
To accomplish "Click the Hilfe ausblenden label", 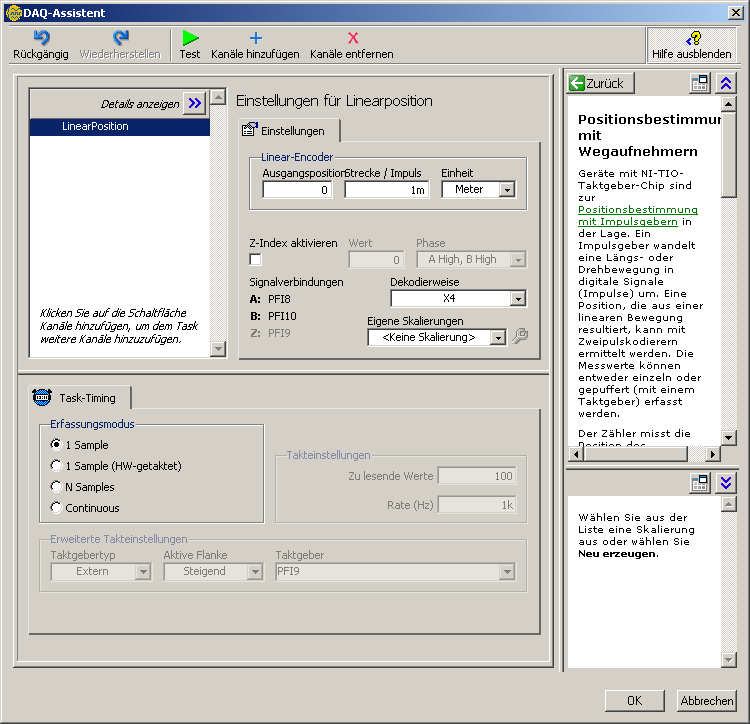I will [692, 54].
